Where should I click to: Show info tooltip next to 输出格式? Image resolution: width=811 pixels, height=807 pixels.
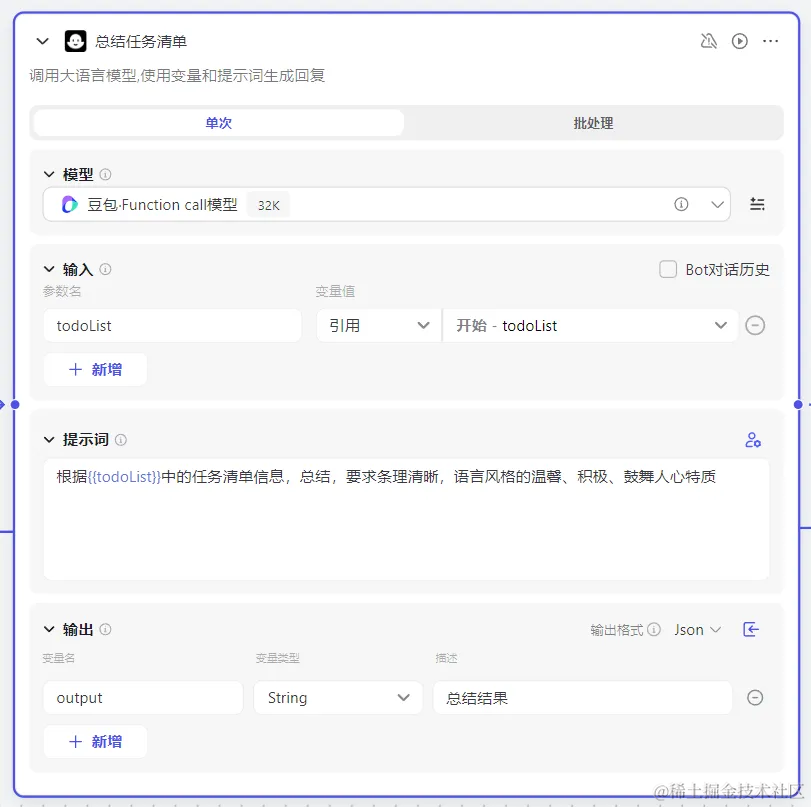click(x=654, y=629)
